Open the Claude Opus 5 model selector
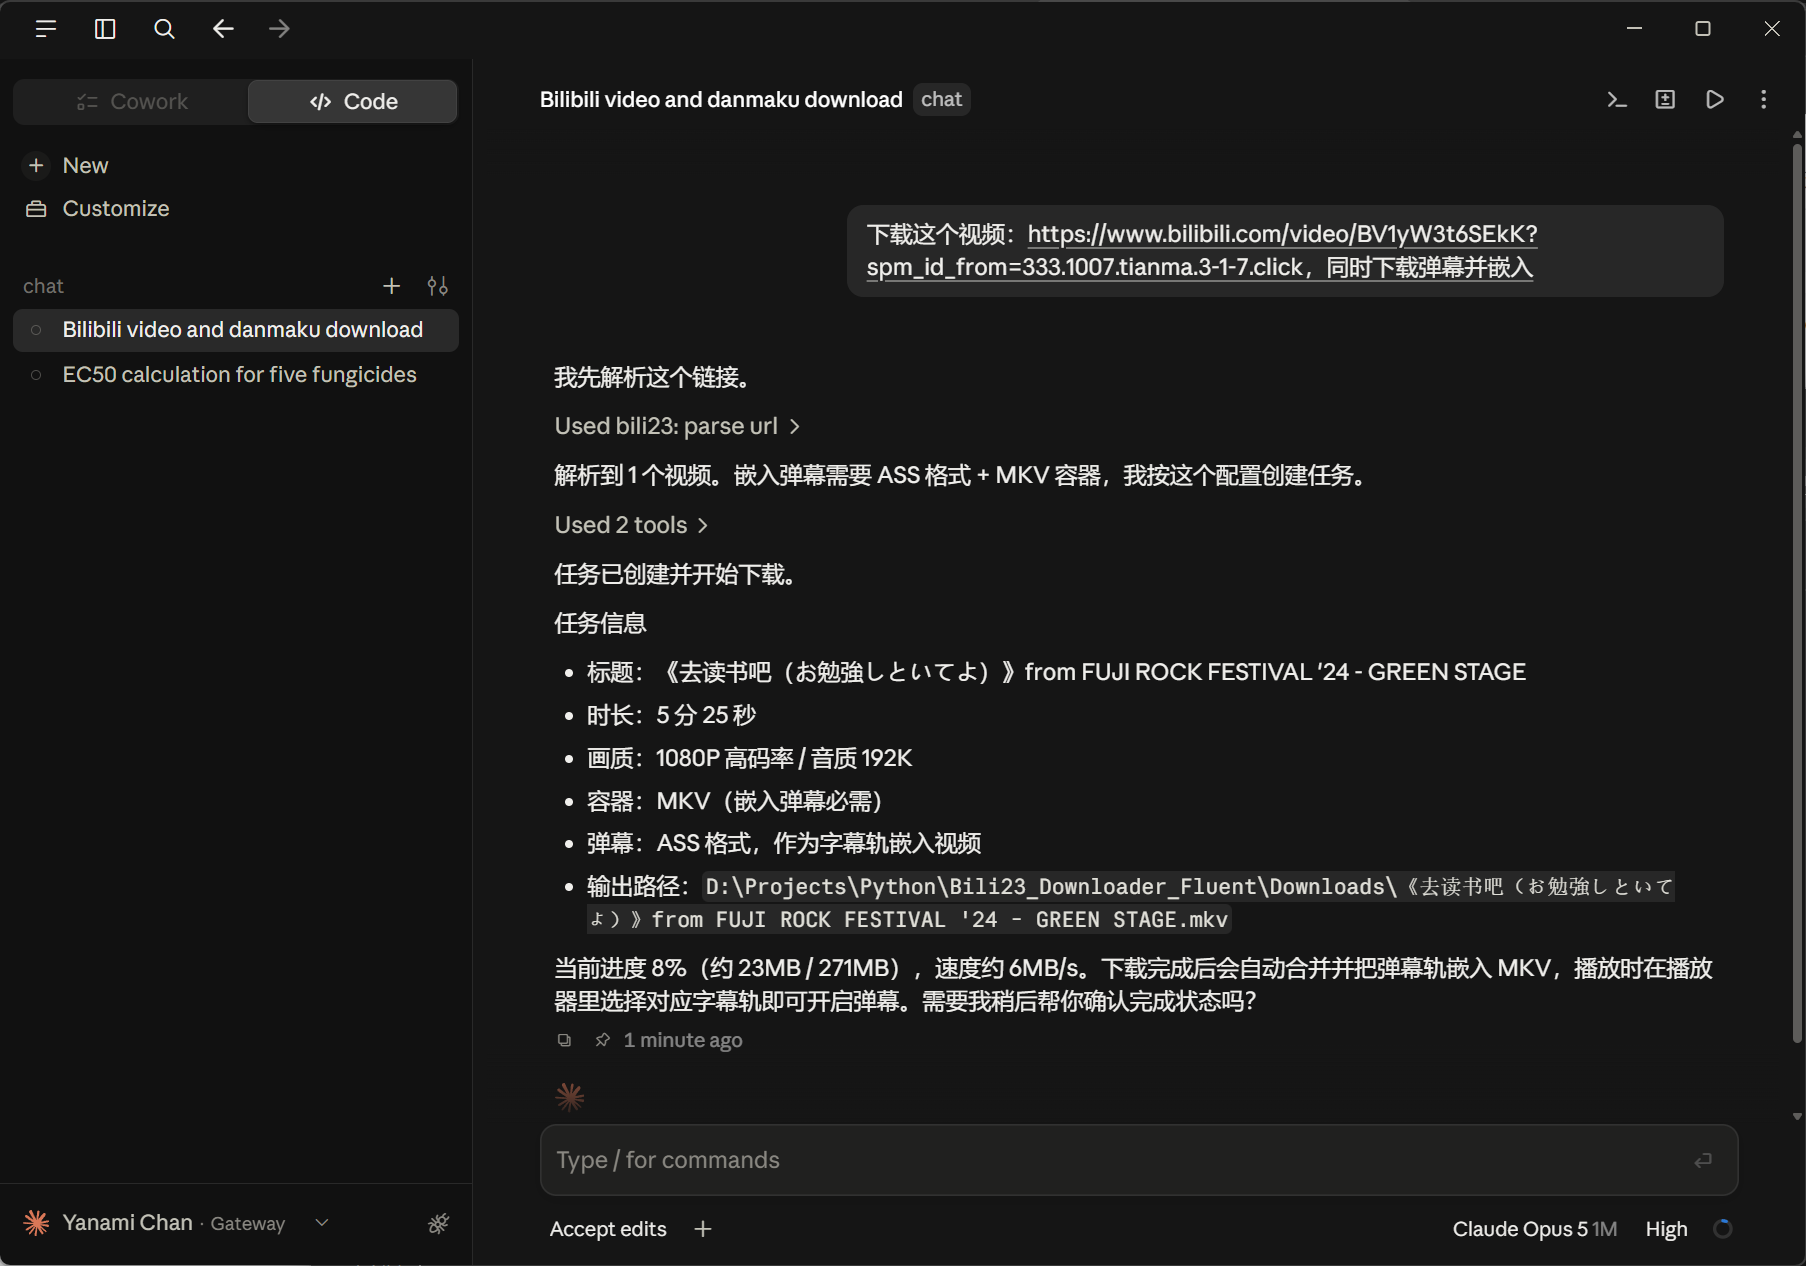 pyautogui.click(x=1534, y=1229)
